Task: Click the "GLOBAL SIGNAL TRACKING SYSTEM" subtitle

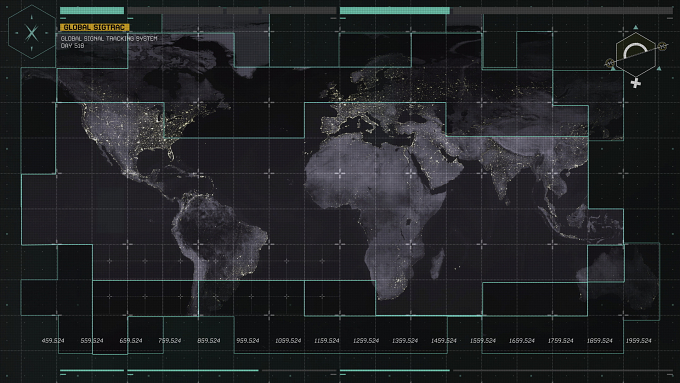Action: click(109, 39)
